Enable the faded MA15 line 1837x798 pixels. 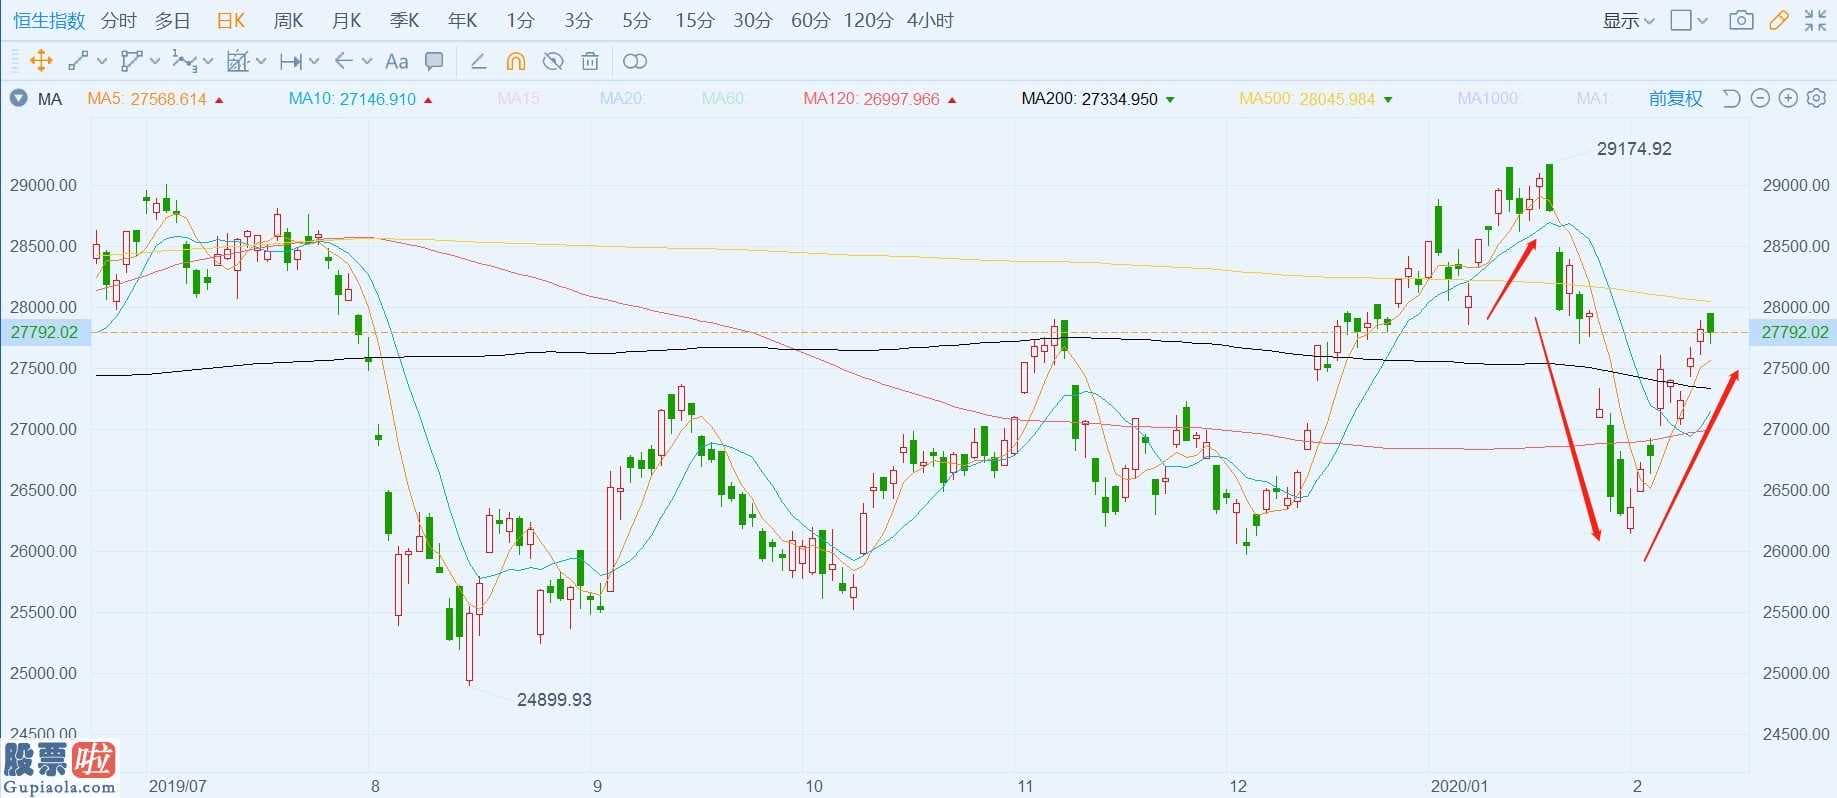(x=518, y=98)
